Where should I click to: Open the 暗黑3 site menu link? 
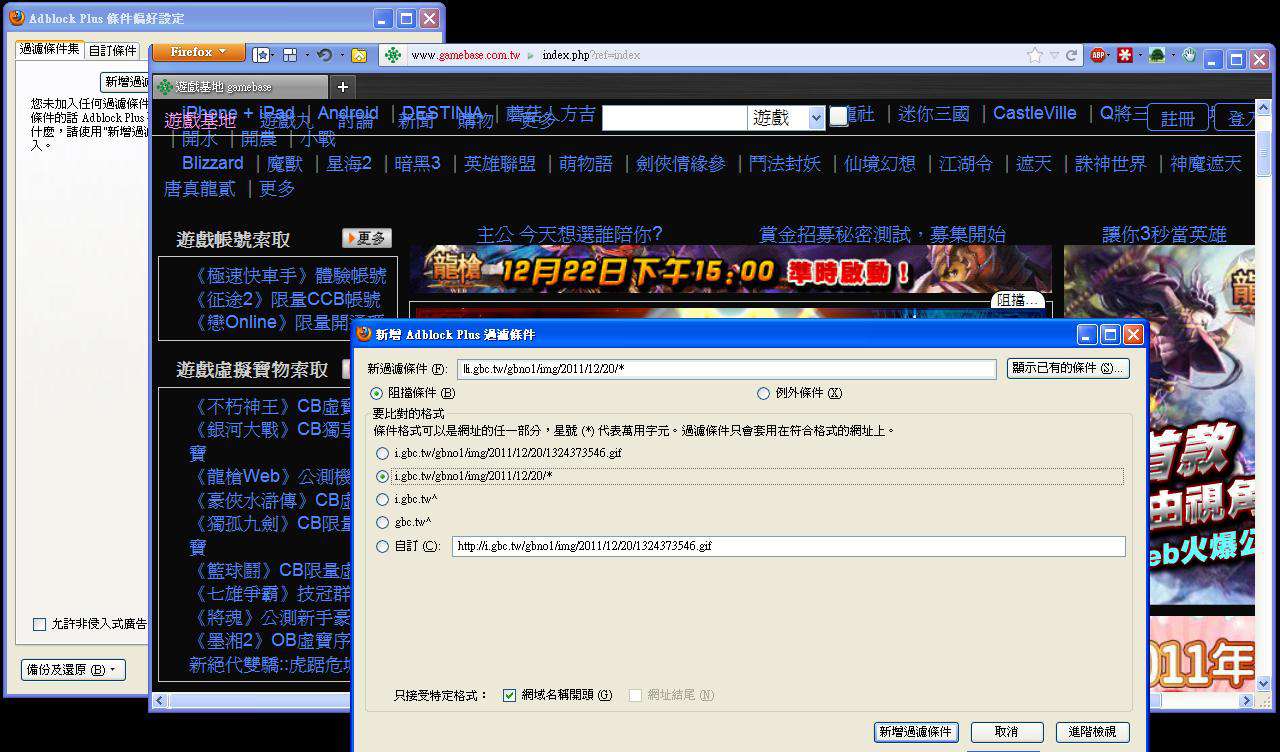coord(418,163)
